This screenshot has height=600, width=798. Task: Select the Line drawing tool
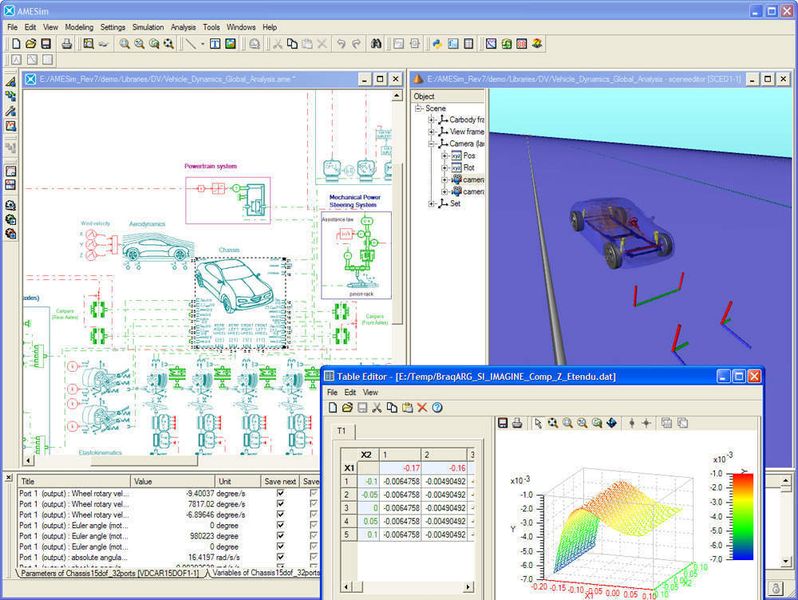190,44
